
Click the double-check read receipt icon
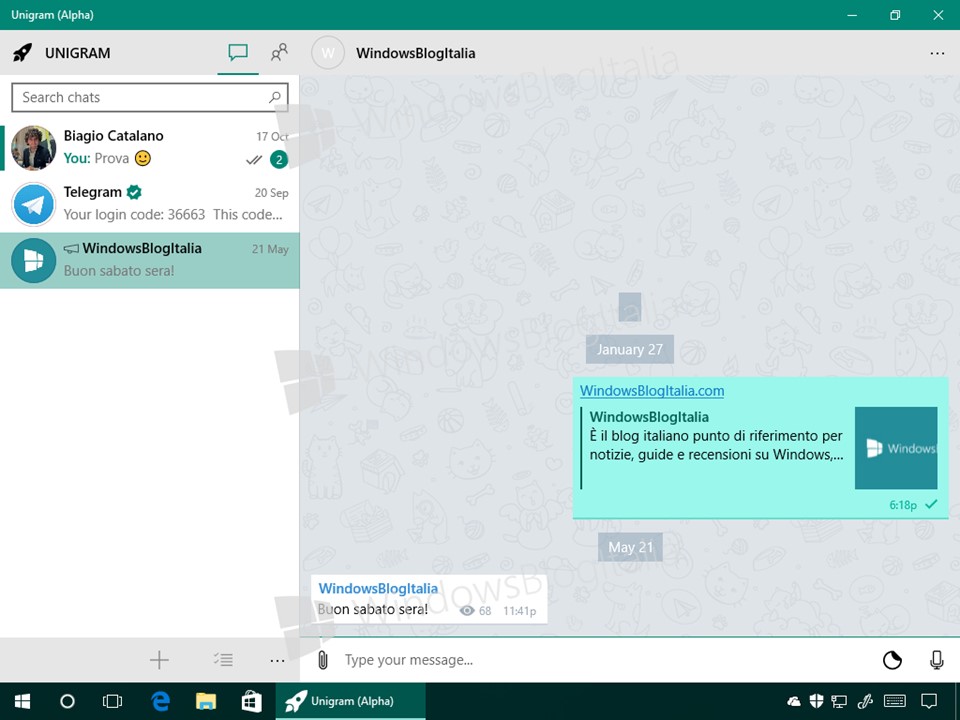pyautogui.click(x=253, y=160)
